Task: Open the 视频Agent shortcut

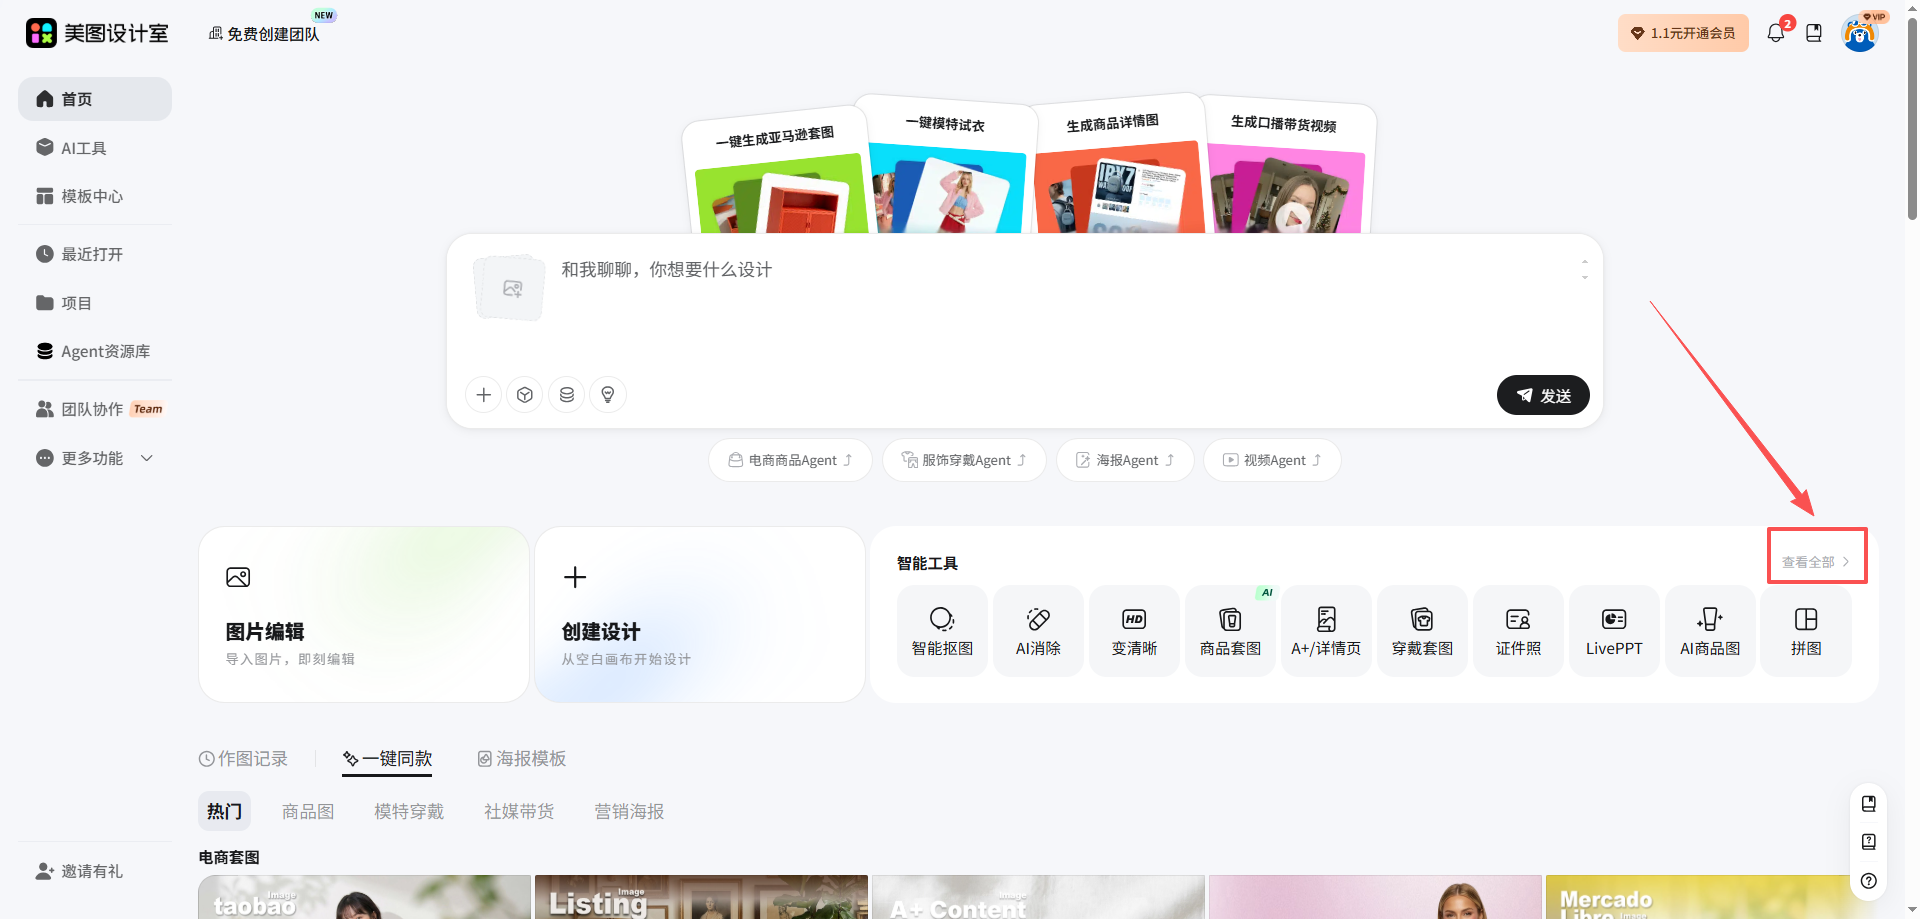Action: click(x=1271, y=459)
